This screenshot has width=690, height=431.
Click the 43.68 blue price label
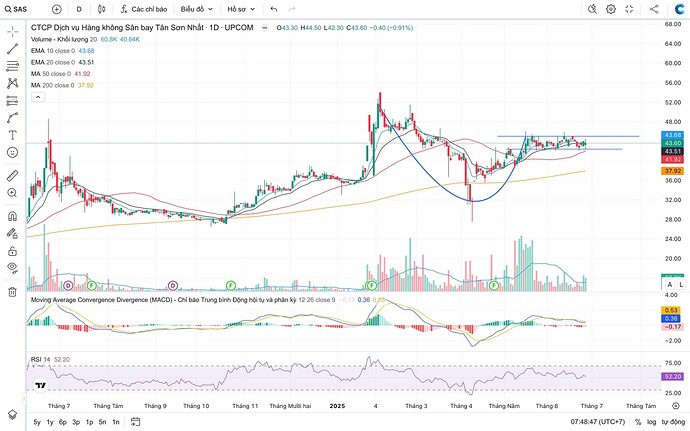(673, 135)
